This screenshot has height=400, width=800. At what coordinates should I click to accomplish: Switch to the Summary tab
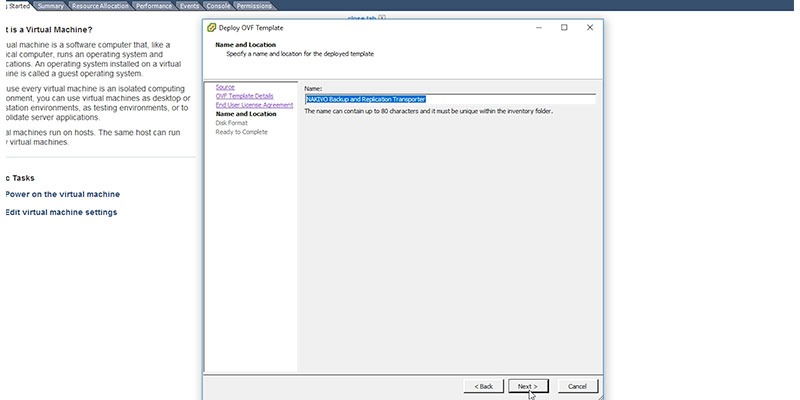[x=51, y=6]
